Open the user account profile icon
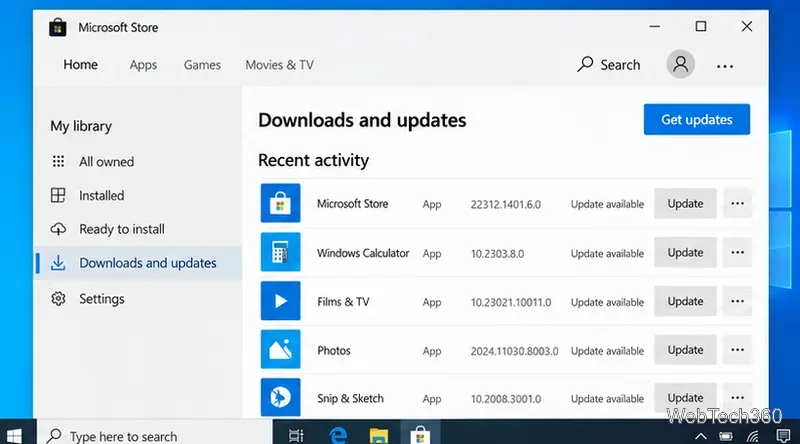The height and width of the screenshot is (444, 800). [x=680, y=64]
